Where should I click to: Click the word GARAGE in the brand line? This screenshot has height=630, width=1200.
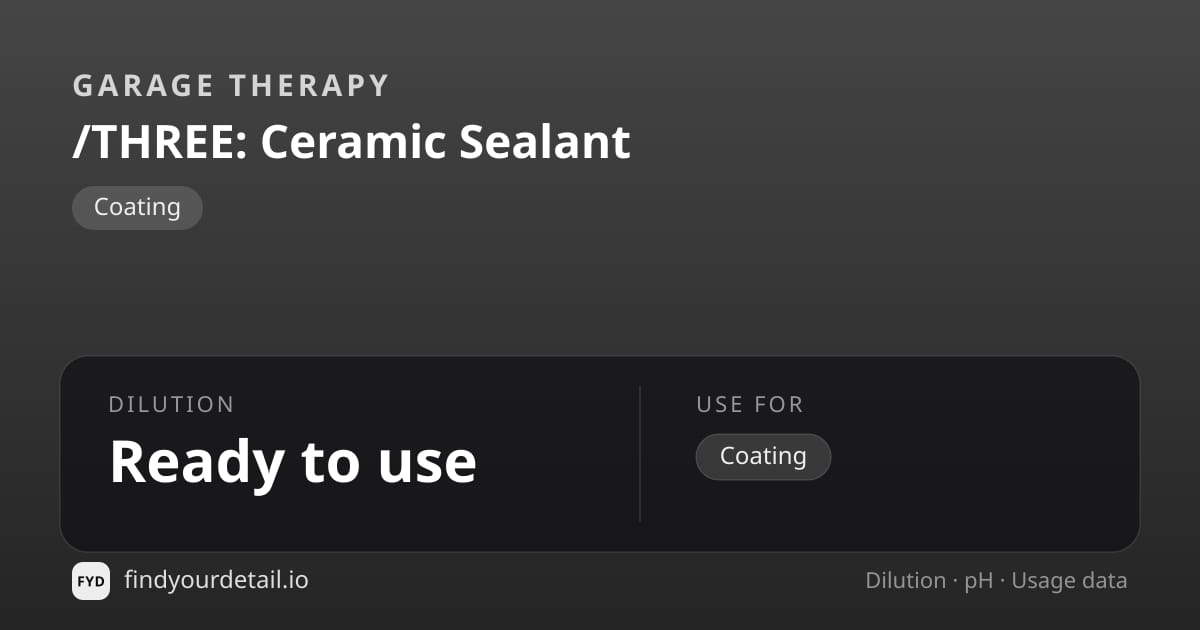point(144,86)
